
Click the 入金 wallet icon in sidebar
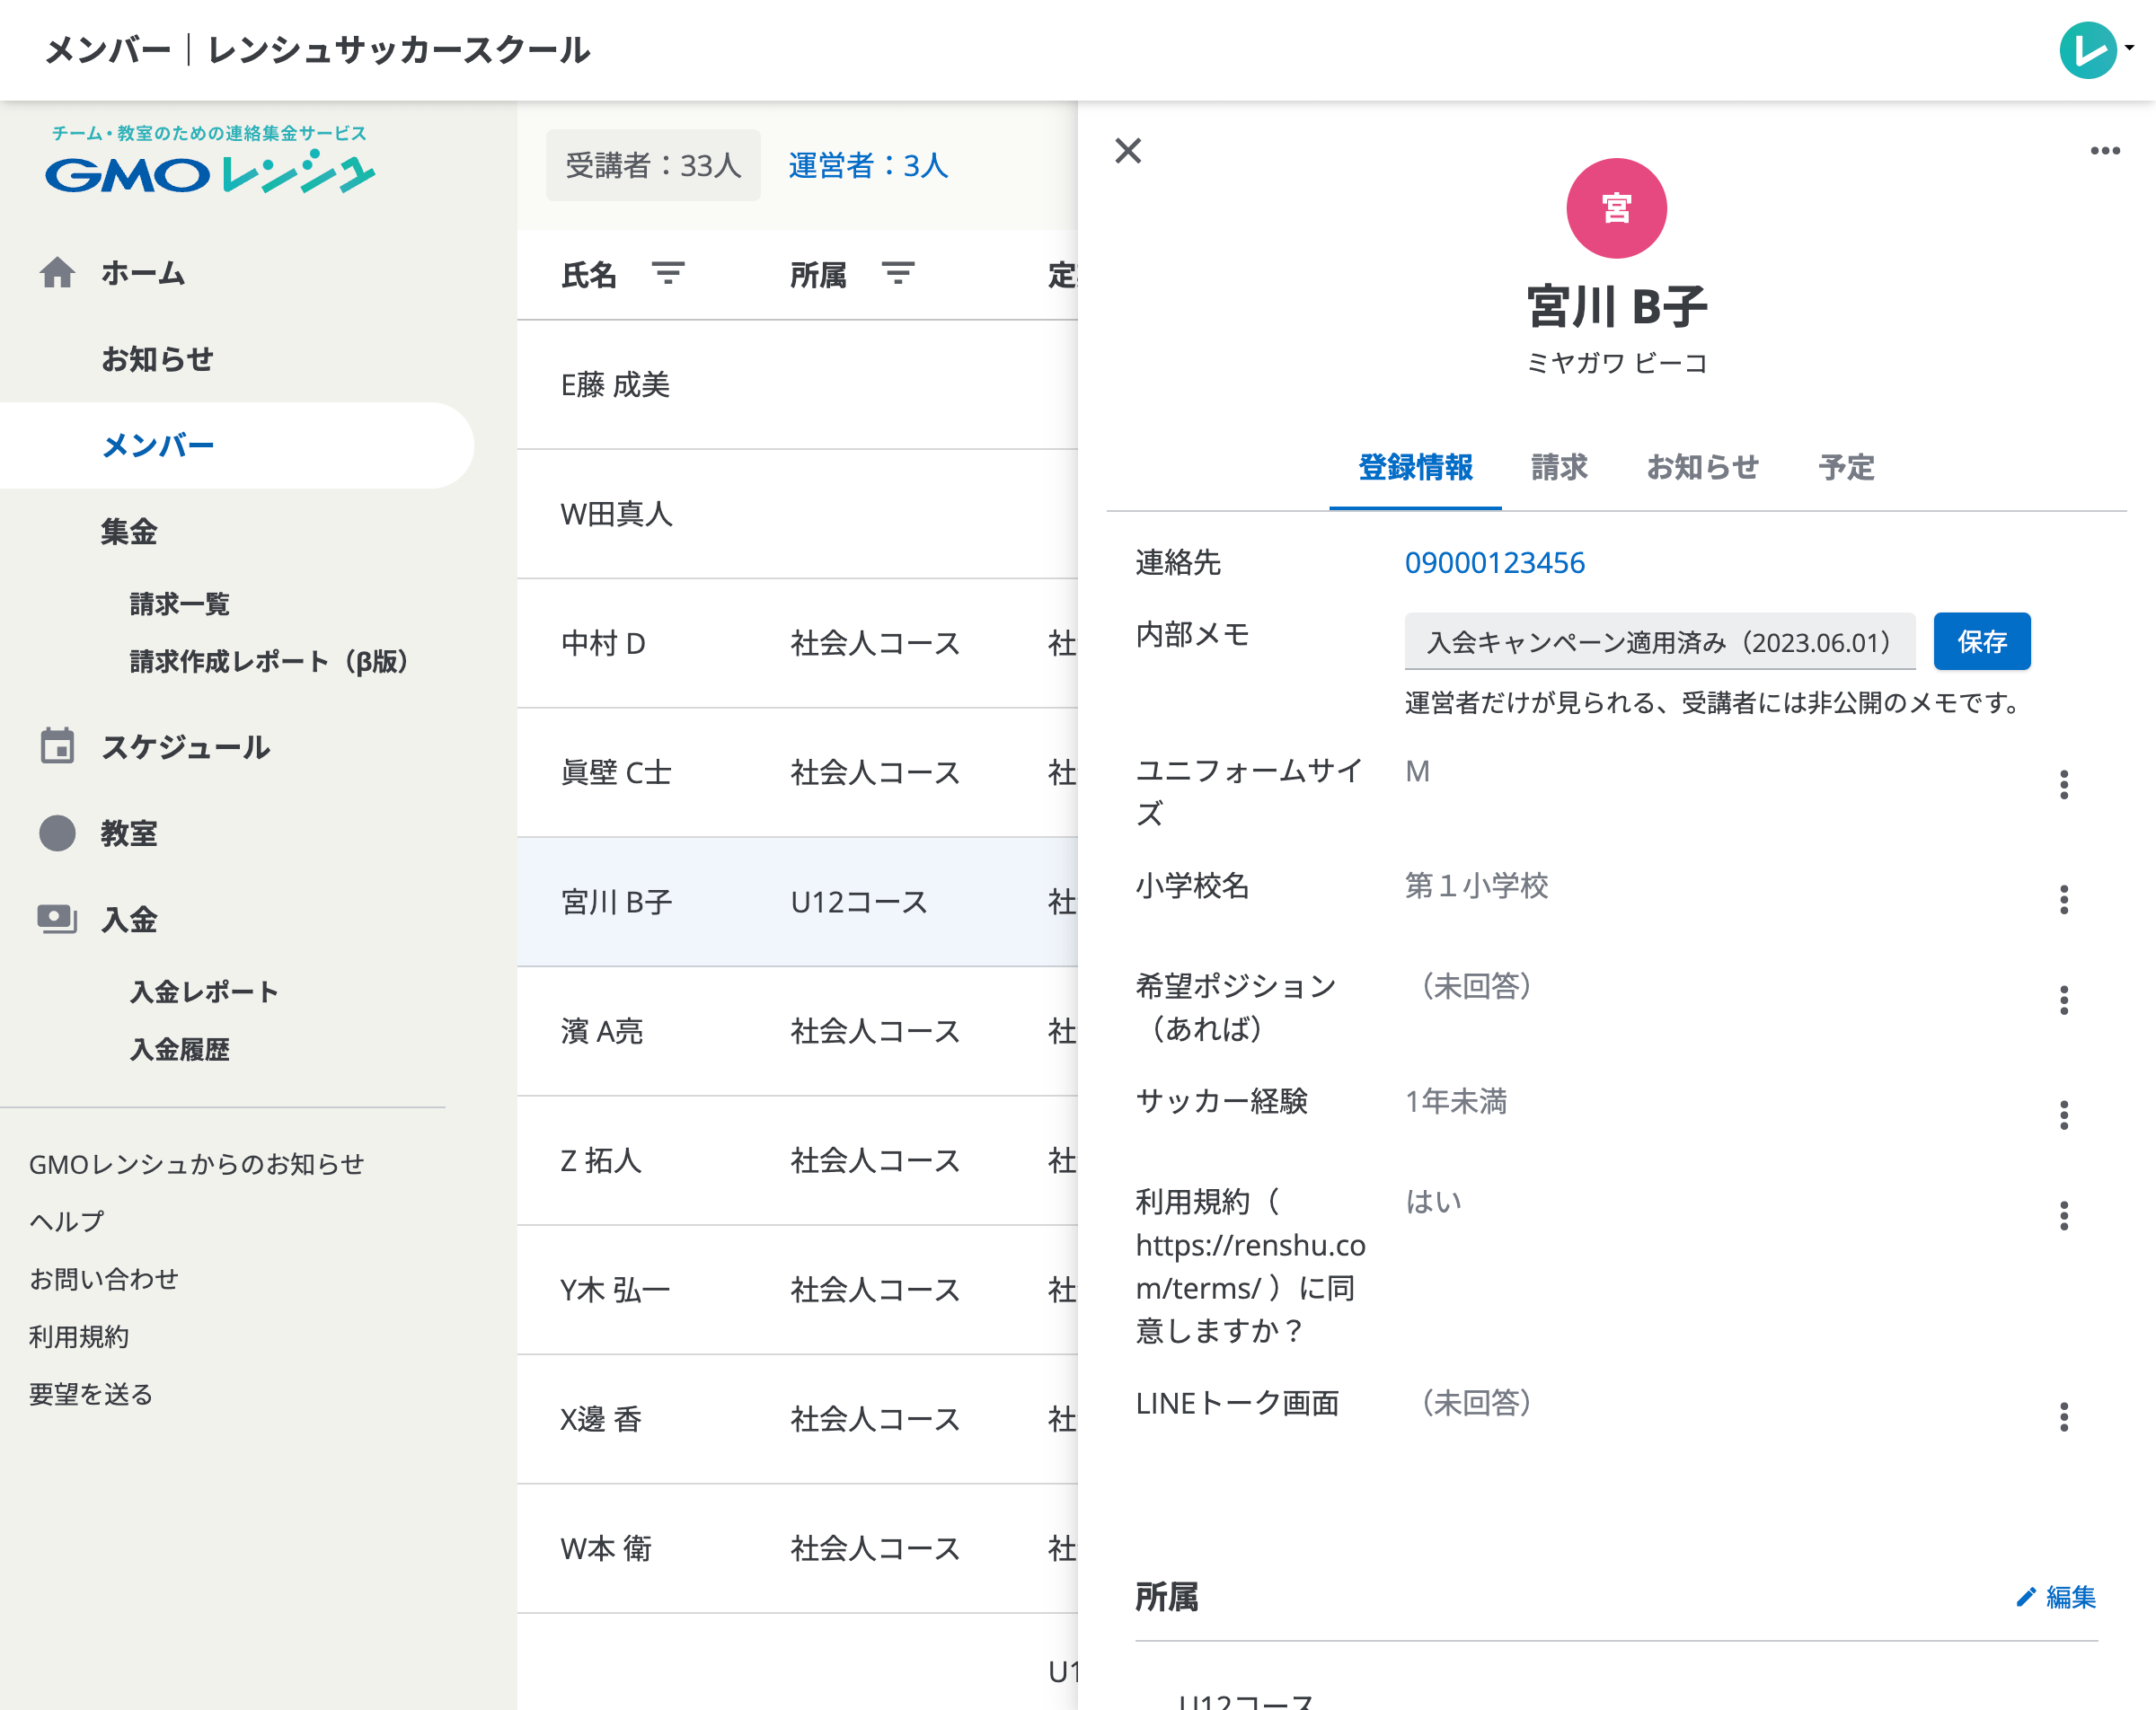58,919
